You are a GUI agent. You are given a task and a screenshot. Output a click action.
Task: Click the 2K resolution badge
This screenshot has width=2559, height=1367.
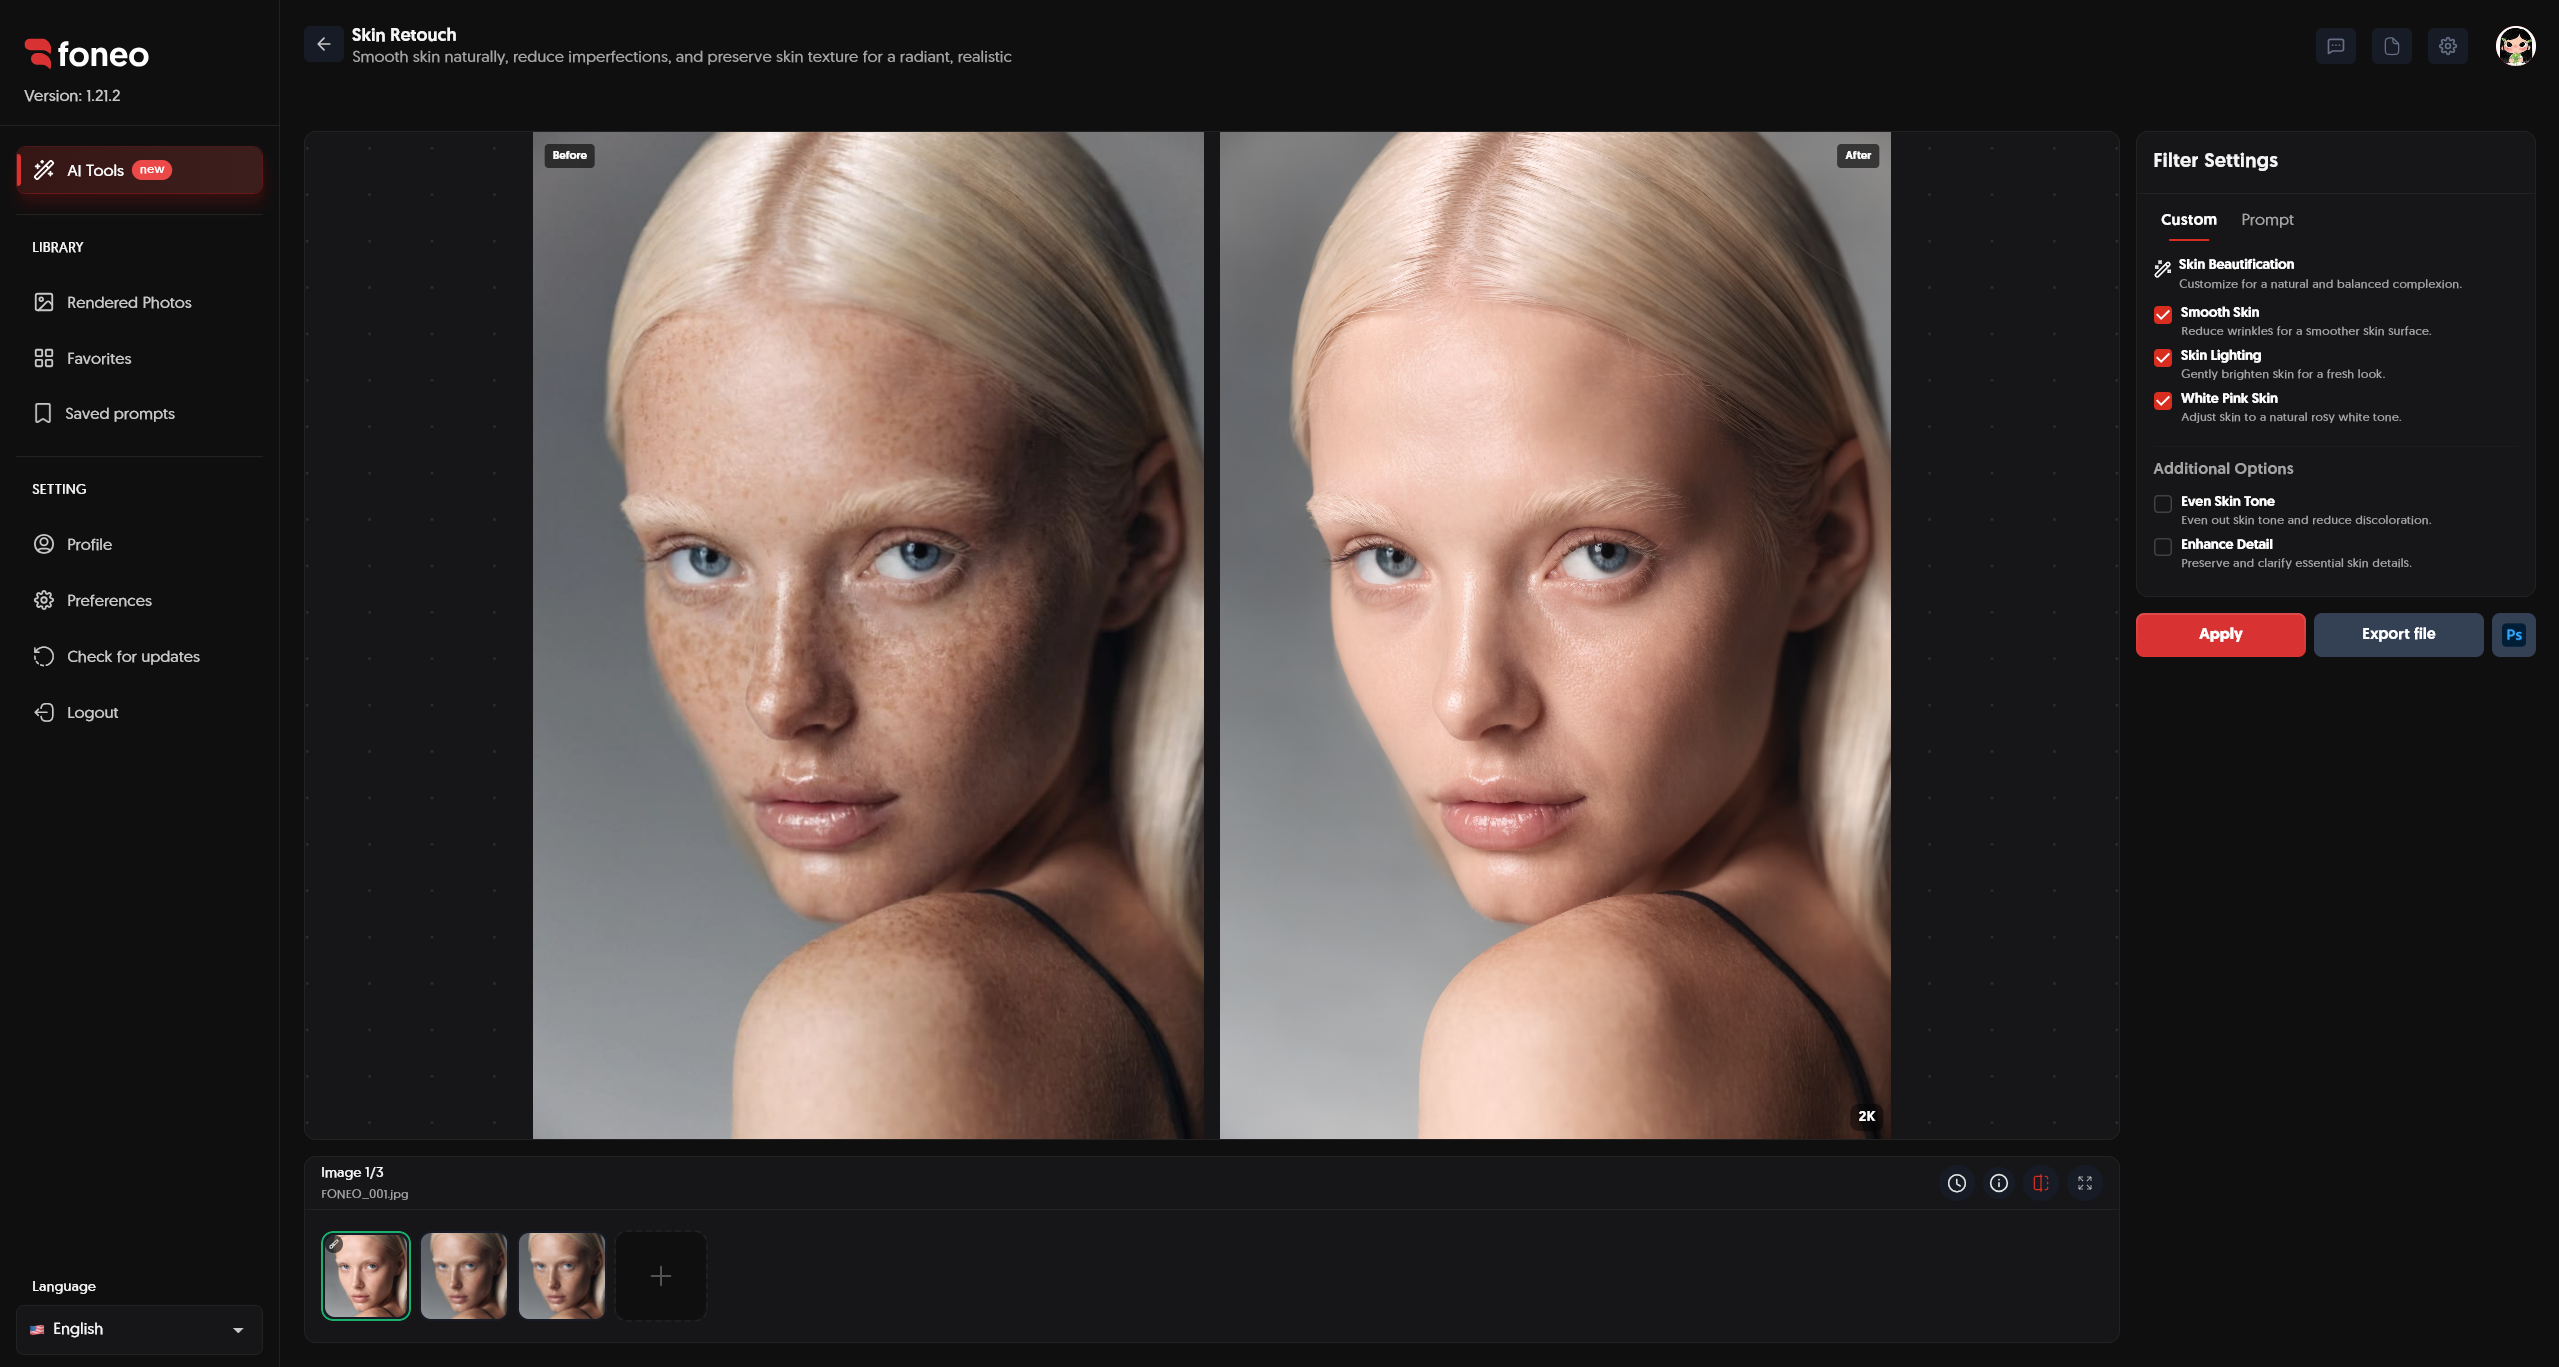click(x=1866, y=1116)
